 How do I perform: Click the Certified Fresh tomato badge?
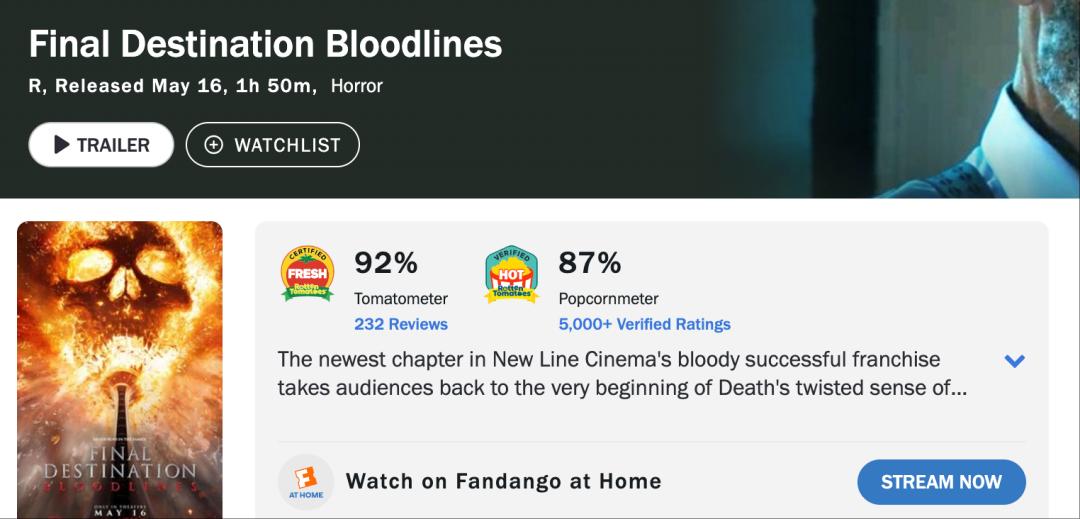(307, 273)
